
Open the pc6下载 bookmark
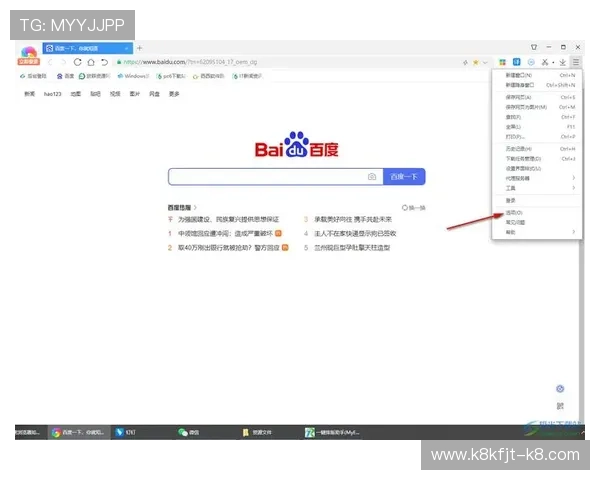[171, 76]
